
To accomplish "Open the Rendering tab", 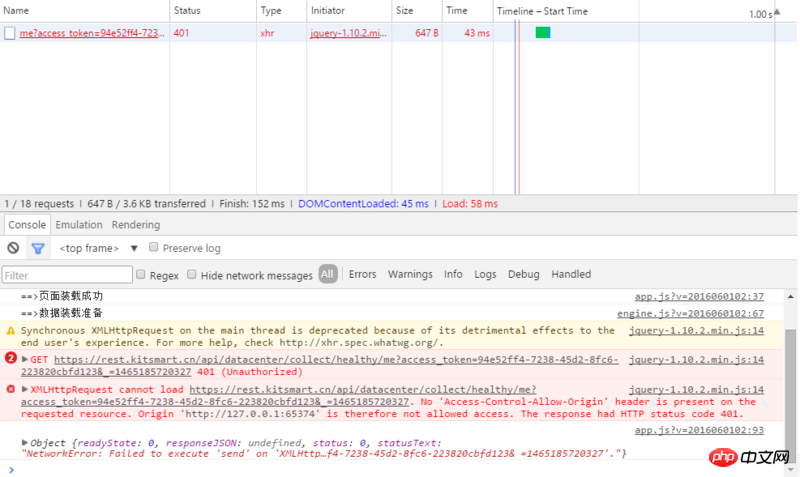I will pyautogui.click(x=136, y=225).
